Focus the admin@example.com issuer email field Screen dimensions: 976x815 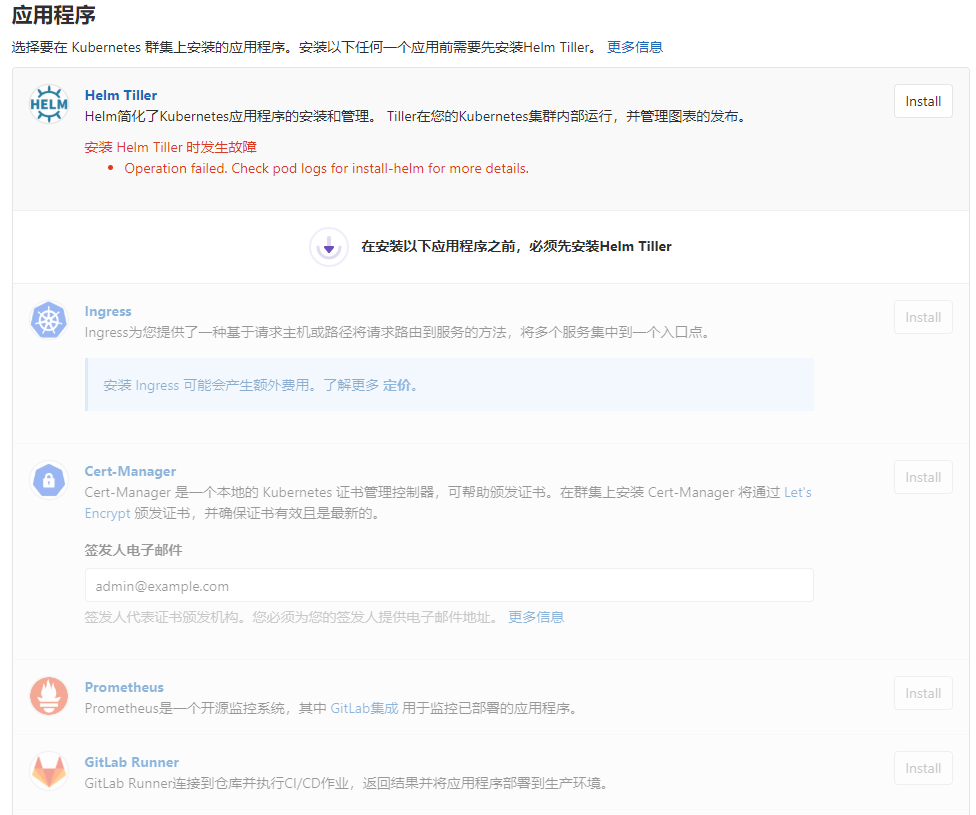(x=449, y=585)
